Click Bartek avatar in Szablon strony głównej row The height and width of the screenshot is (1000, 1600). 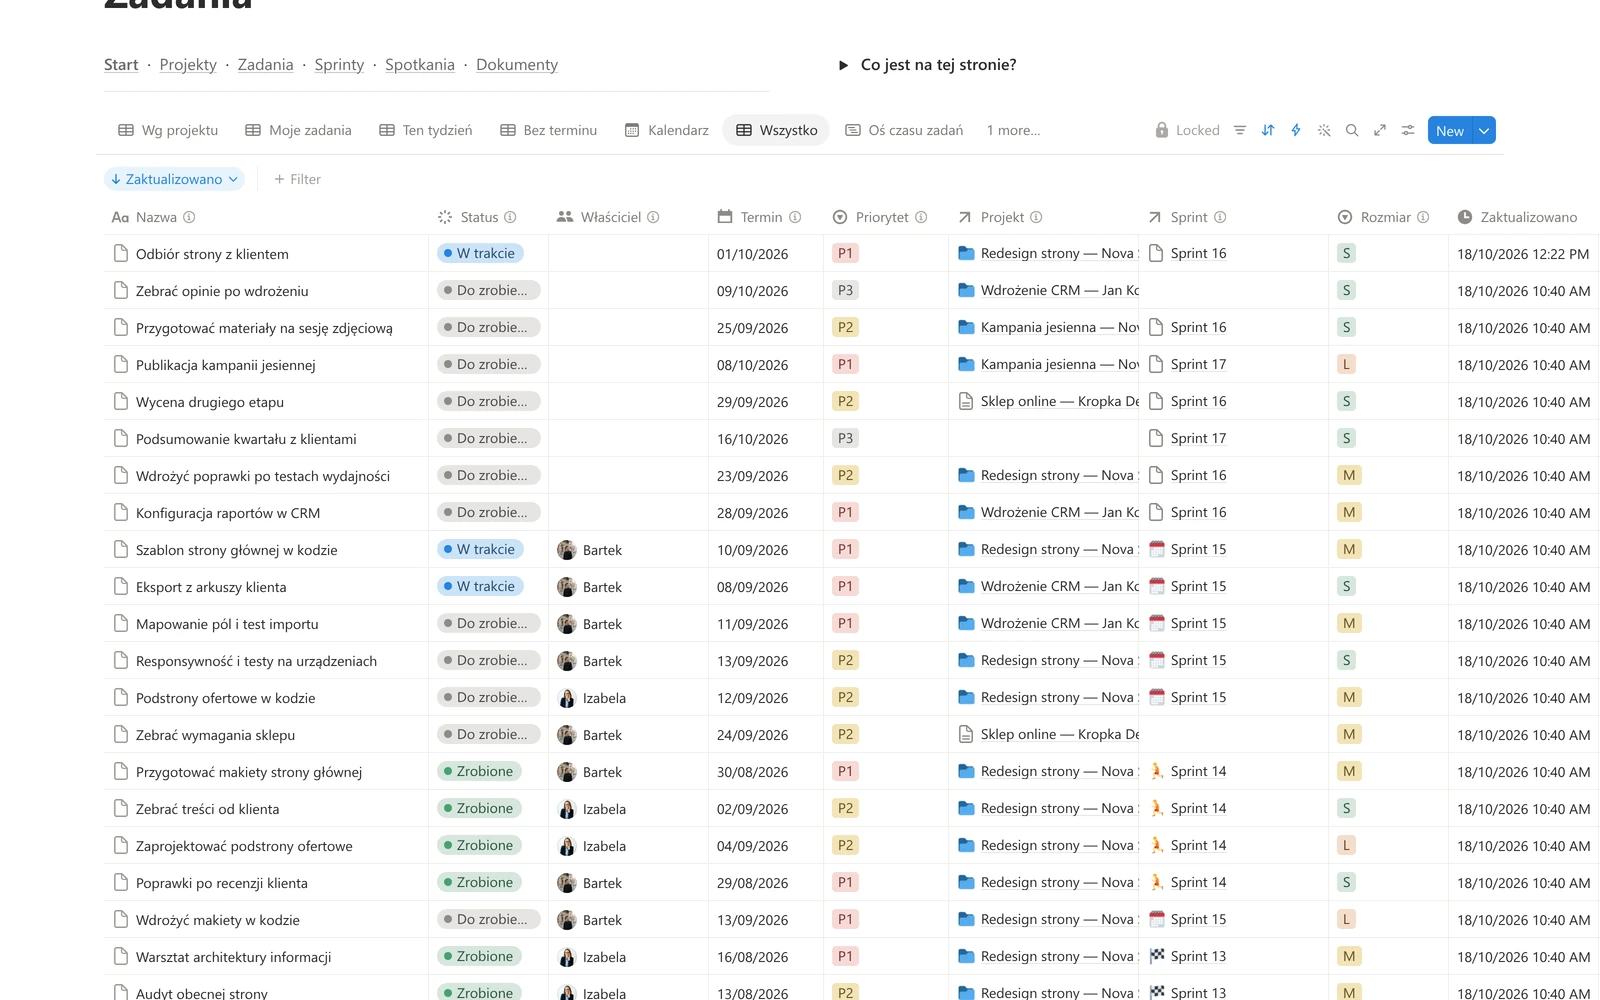coord(567,550)
